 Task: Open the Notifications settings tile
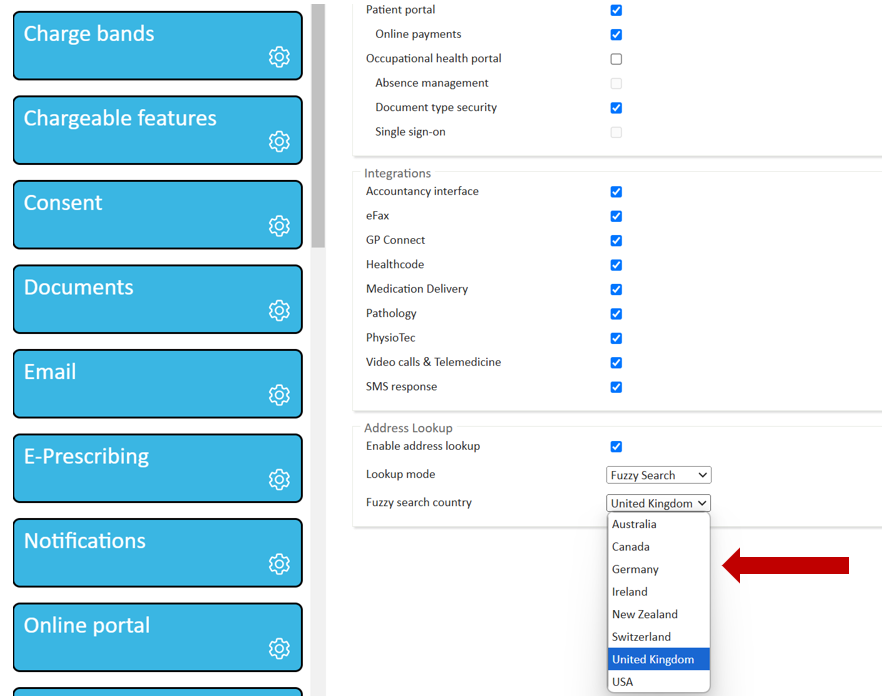point(140,552)
